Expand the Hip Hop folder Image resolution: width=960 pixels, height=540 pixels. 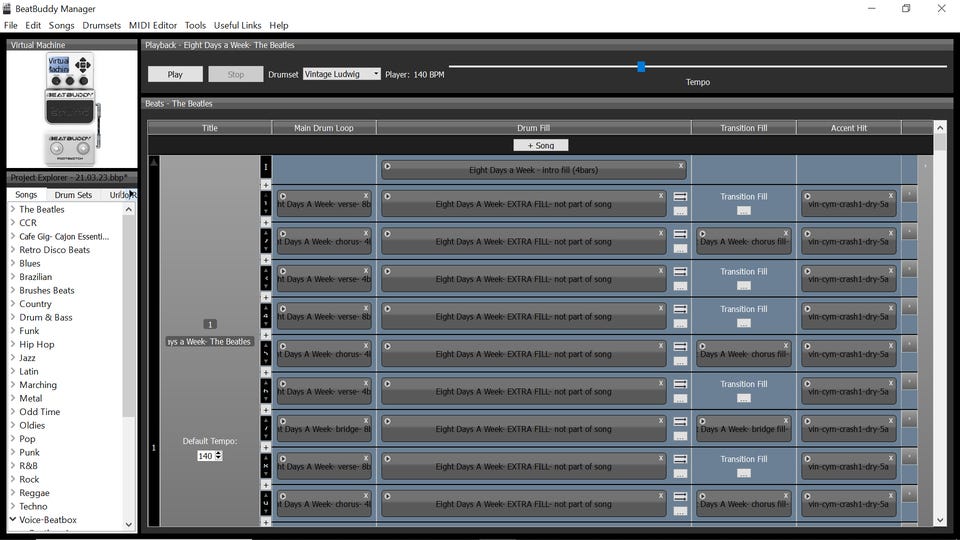pos(13,343)
